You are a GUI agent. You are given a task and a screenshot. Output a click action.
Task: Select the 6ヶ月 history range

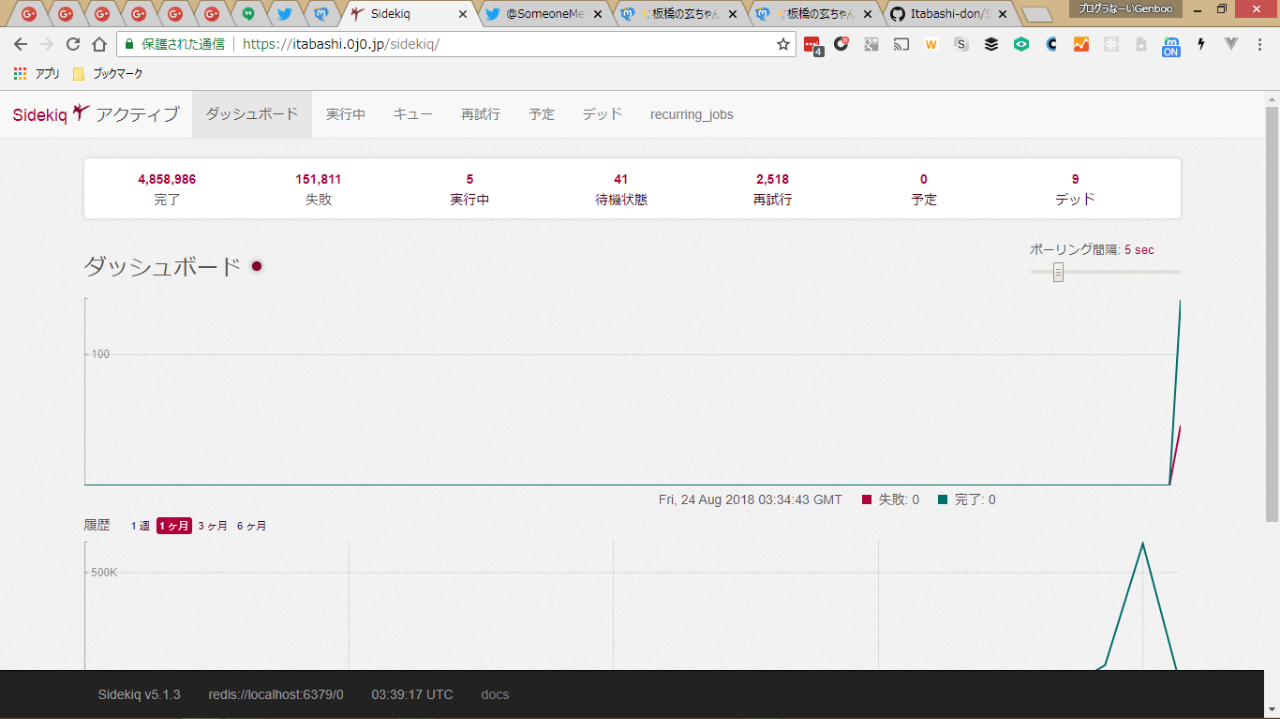[x=252, y=526]
